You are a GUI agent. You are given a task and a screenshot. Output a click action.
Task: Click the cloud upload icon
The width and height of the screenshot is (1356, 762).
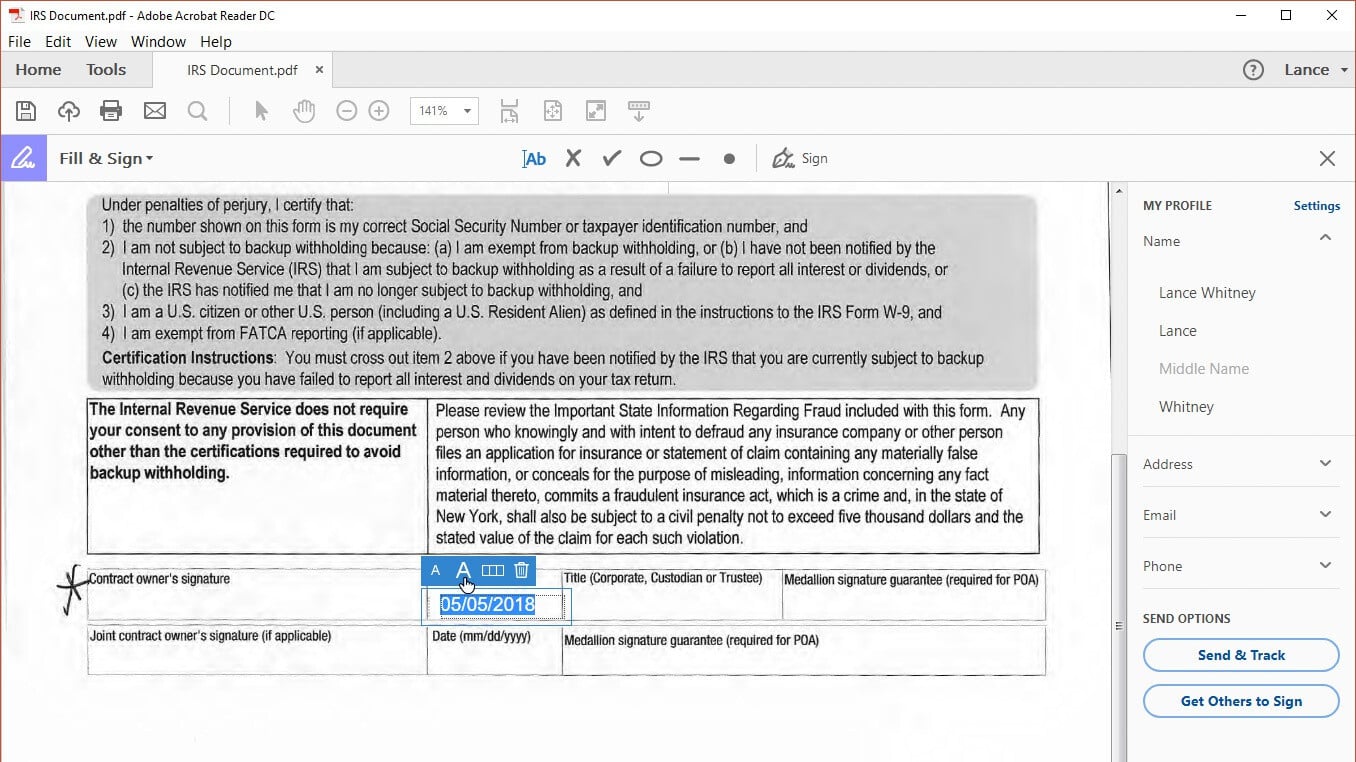pos(68,111)
